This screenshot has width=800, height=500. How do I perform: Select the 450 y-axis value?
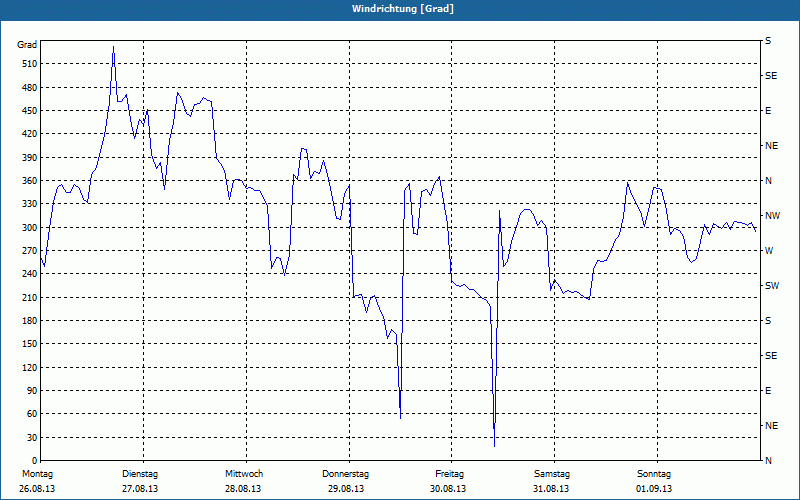30,111
